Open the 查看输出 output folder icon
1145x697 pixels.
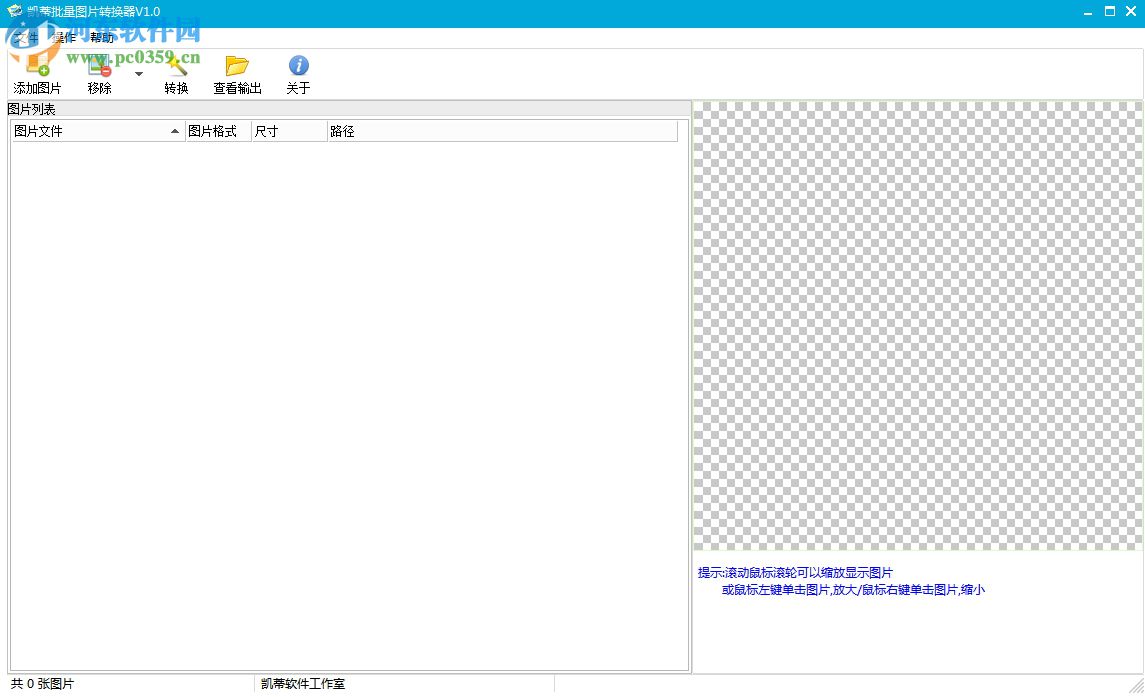pos(237,65)
